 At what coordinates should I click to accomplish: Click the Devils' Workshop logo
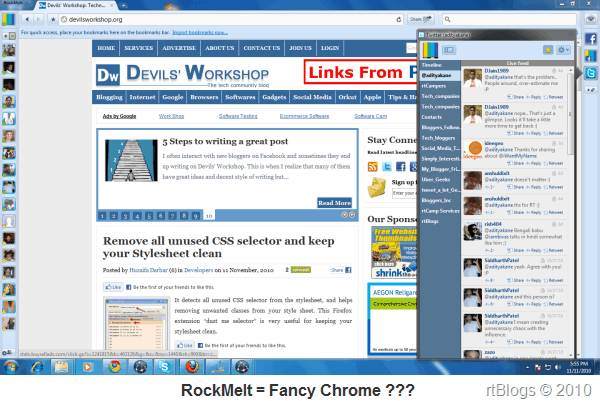[x=183, y=75]
